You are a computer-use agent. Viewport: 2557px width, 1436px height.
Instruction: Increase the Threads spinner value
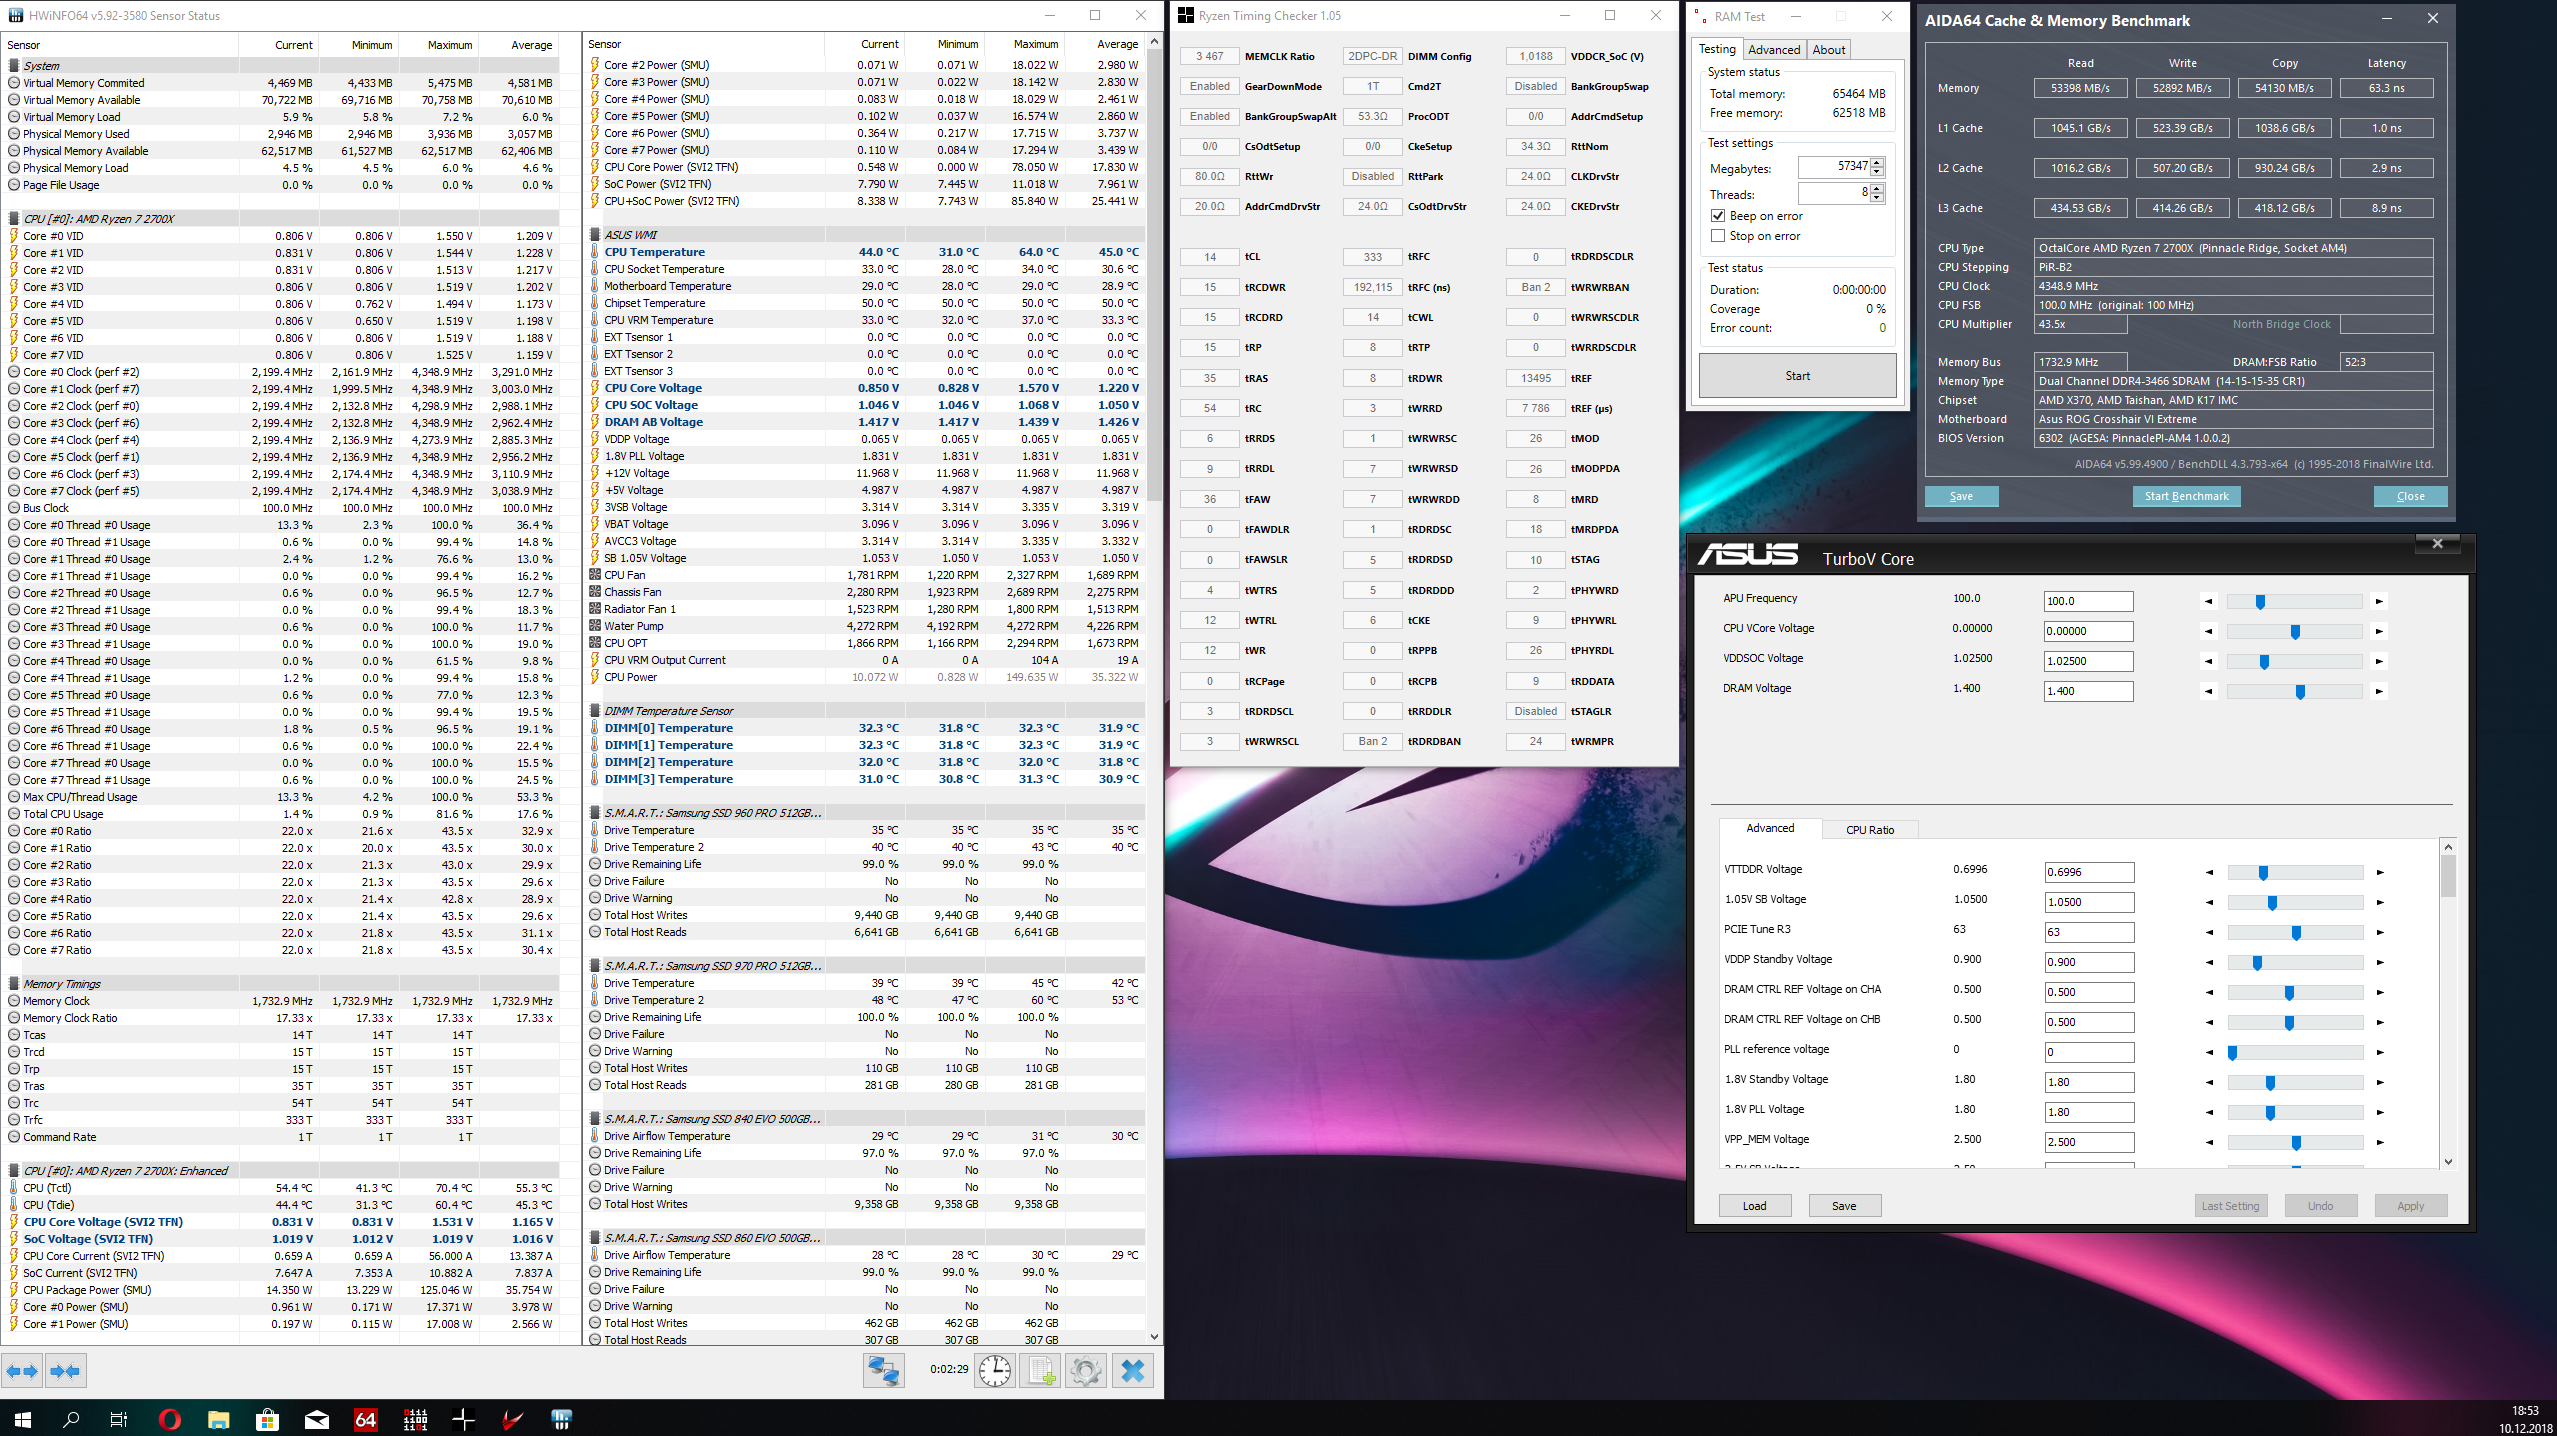tap(1877, 189)
